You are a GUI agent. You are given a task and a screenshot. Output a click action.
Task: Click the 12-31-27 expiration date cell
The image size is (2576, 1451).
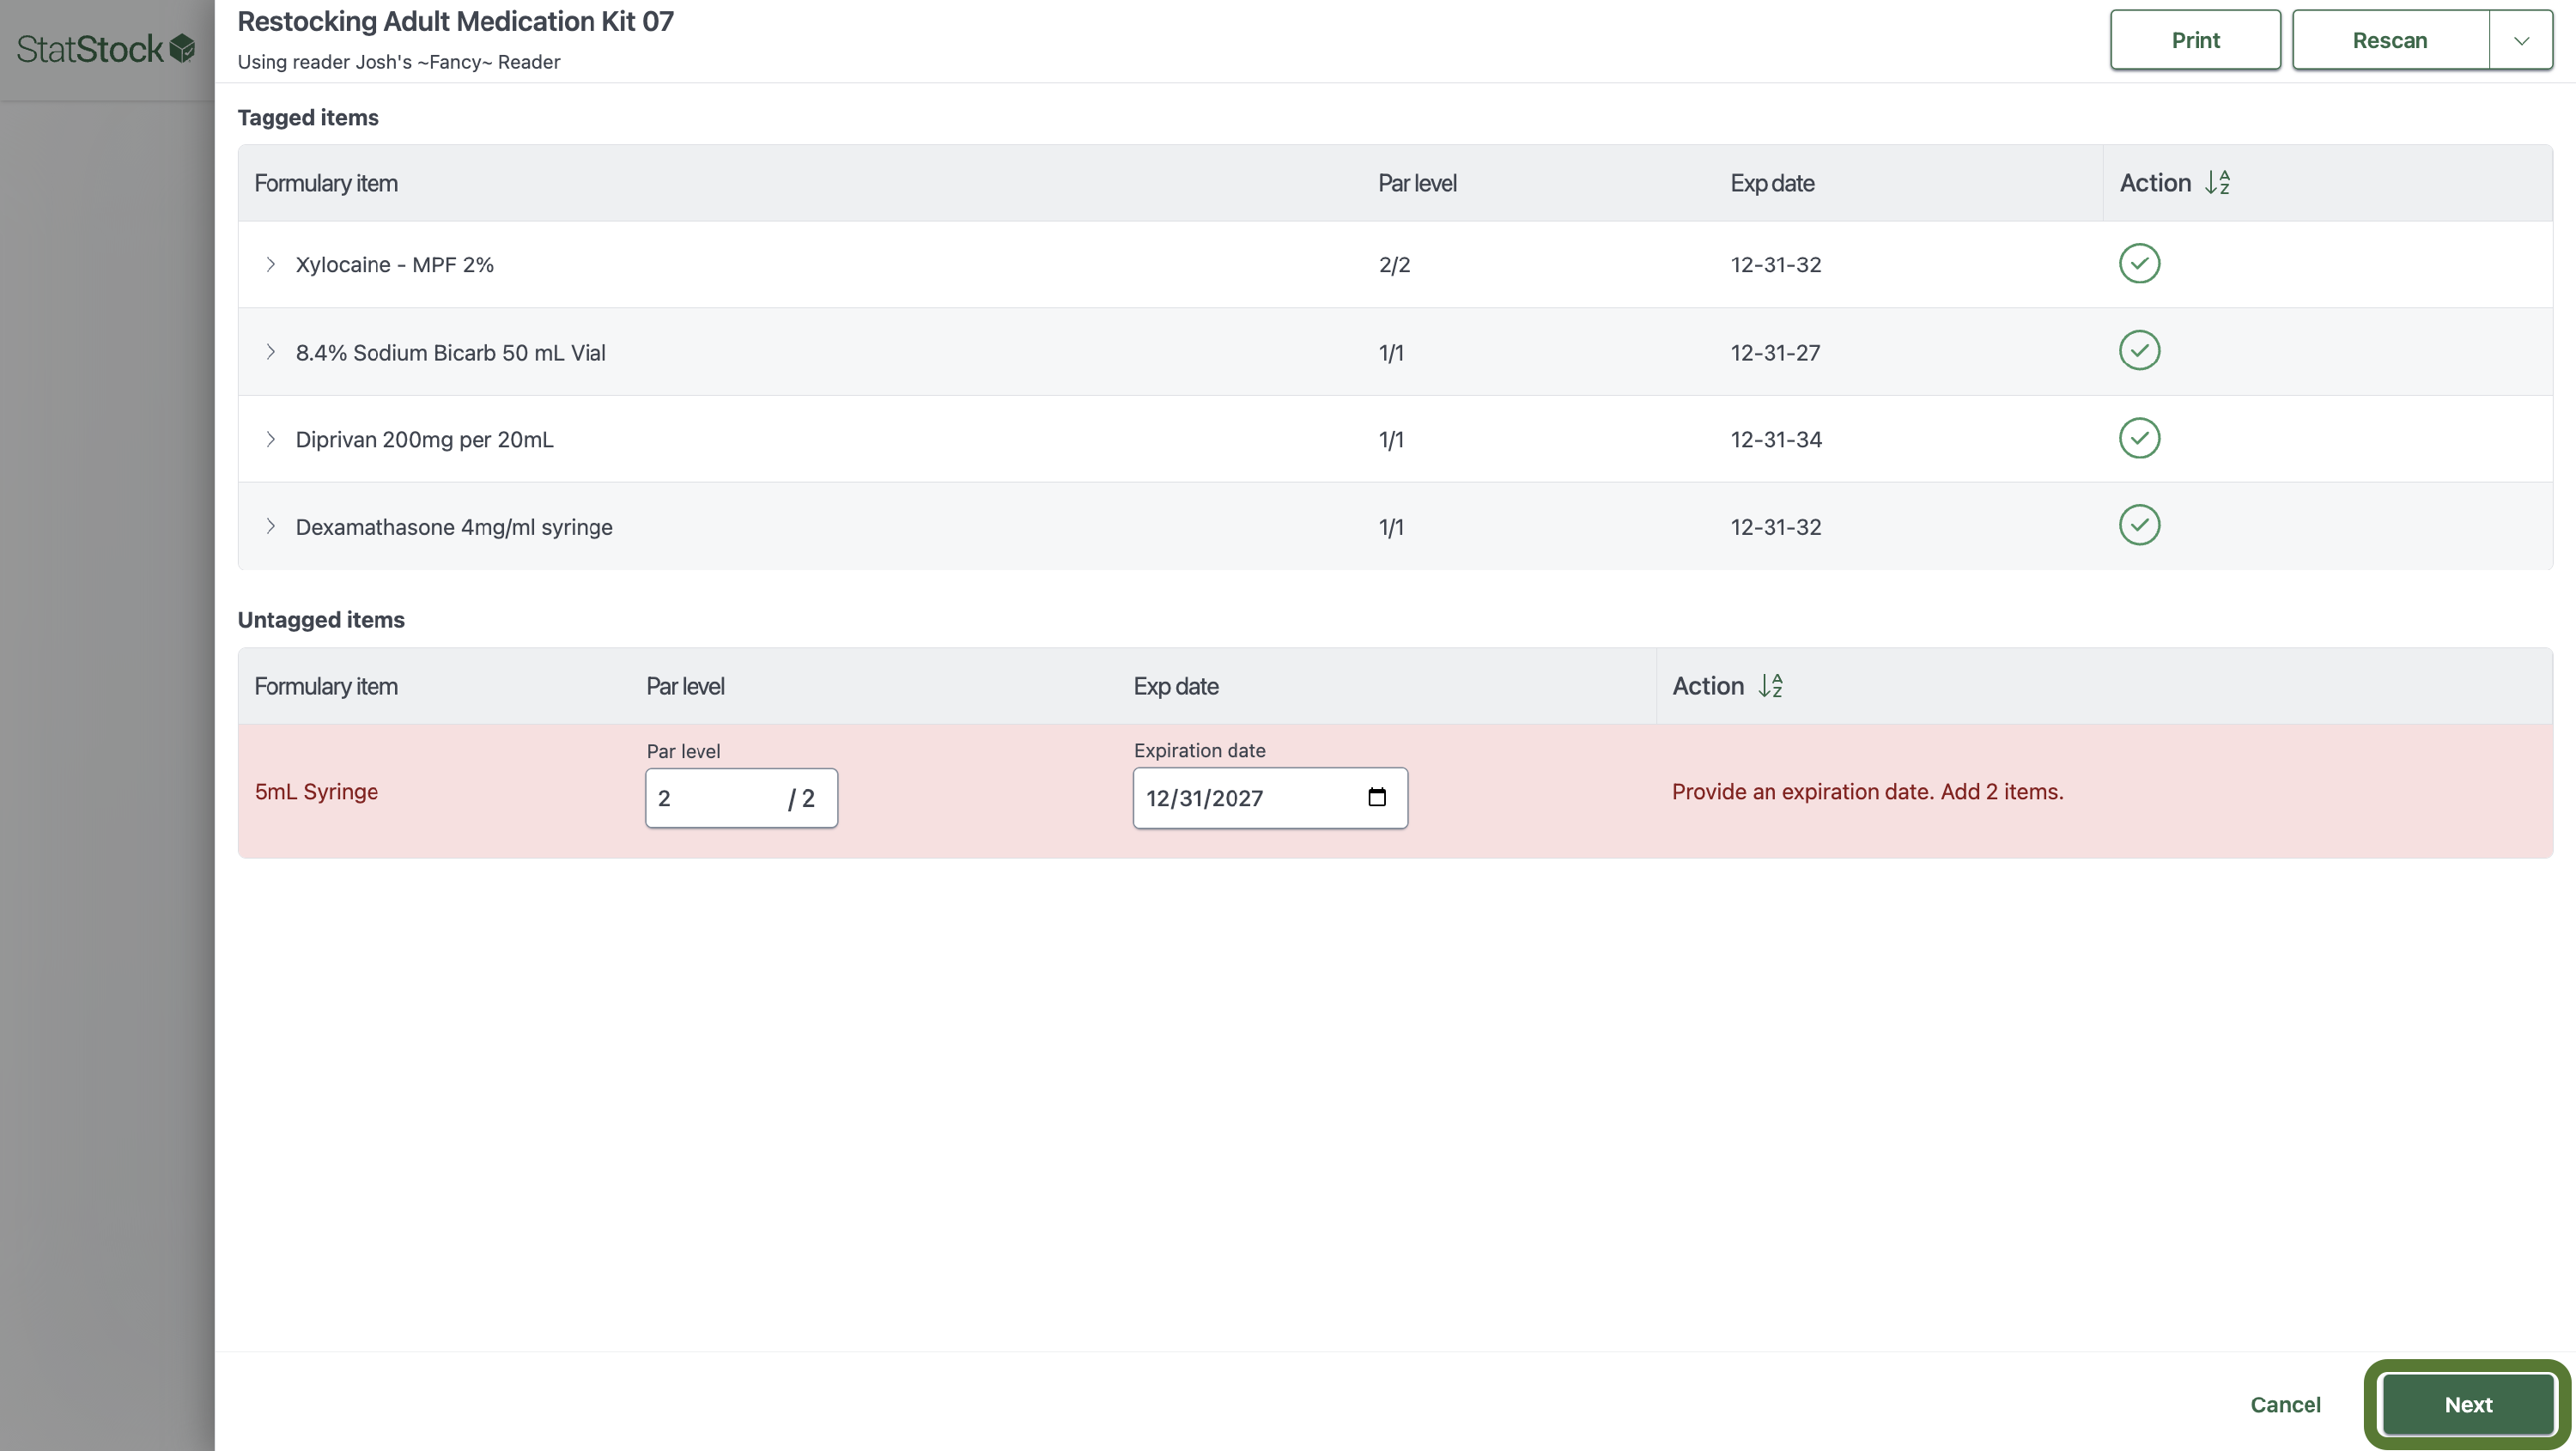[1775, 352]
